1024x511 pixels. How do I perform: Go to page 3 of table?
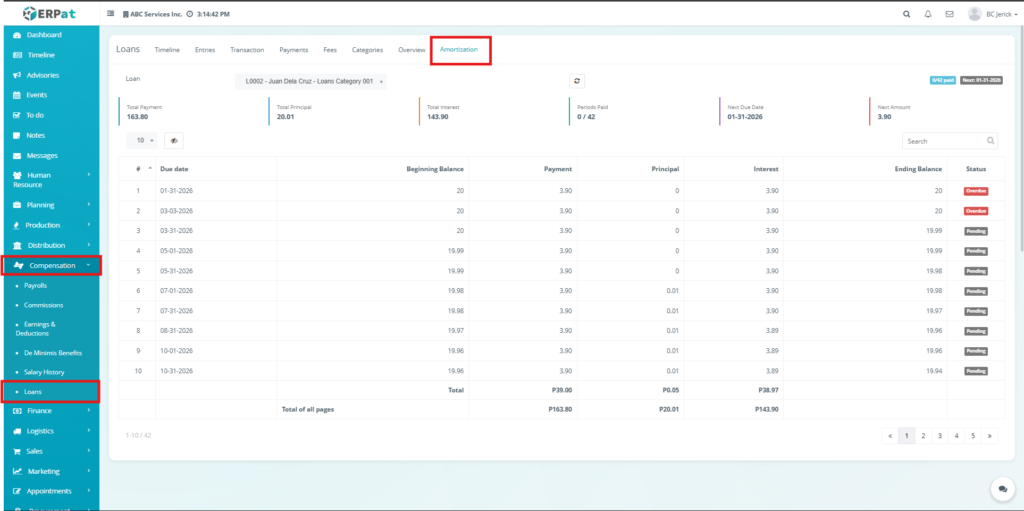(x=939, y=436)
